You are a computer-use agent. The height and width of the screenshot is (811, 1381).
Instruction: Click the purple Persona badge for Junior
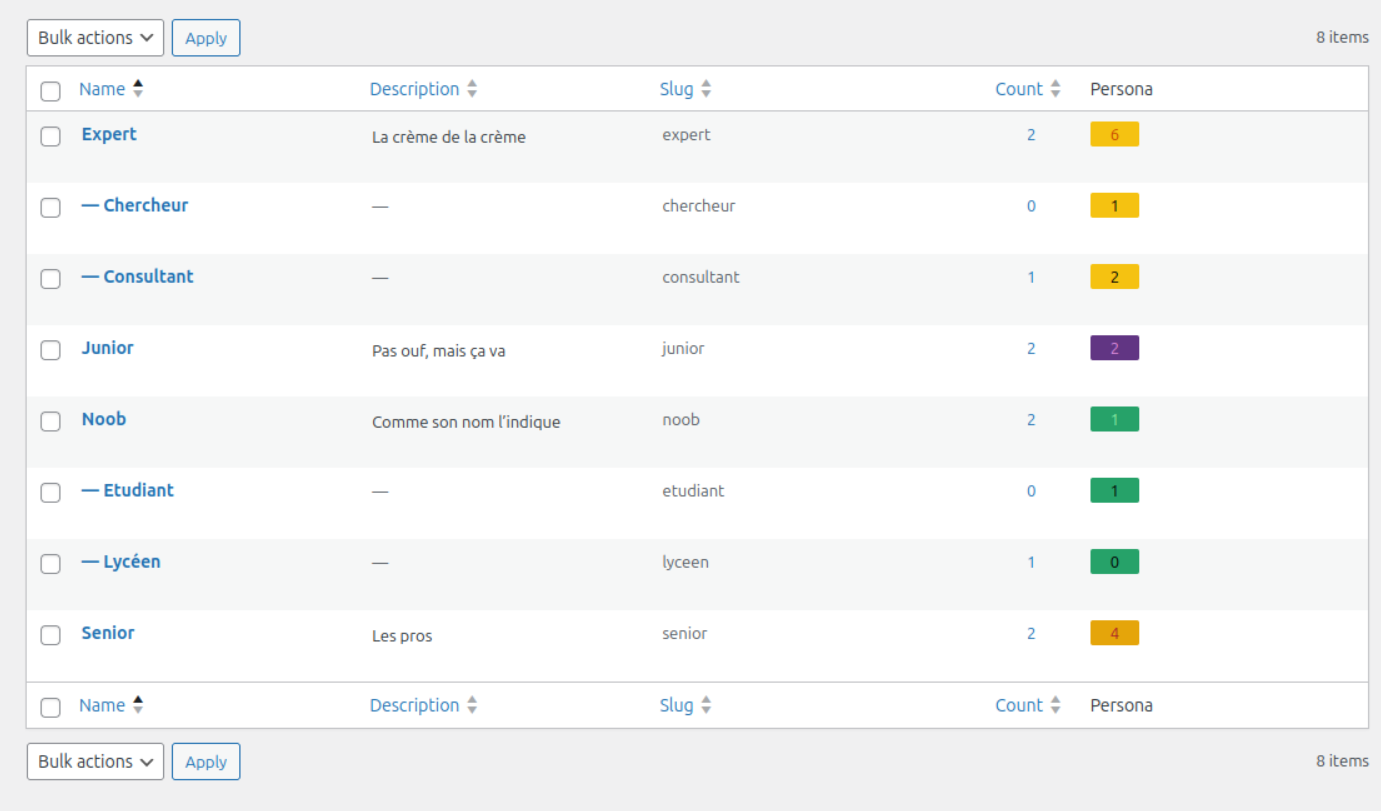pos(1114,349)
